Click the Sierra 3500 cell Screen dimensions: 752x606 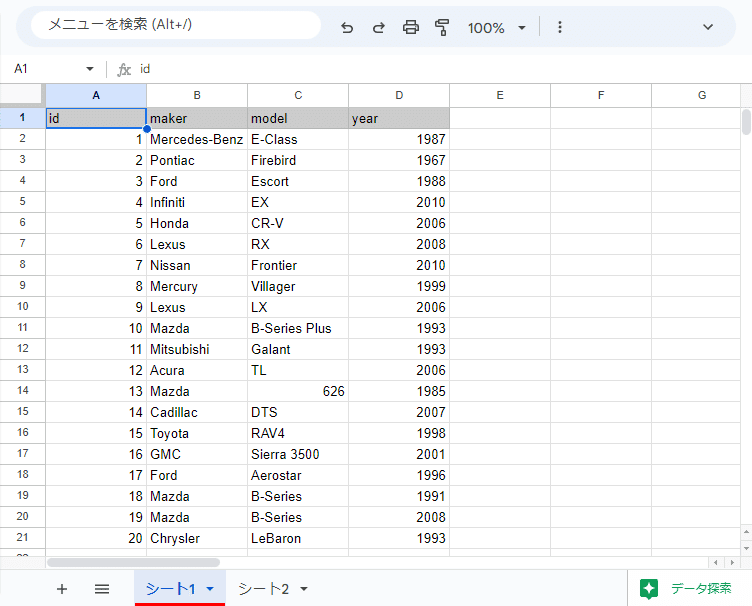298,454
